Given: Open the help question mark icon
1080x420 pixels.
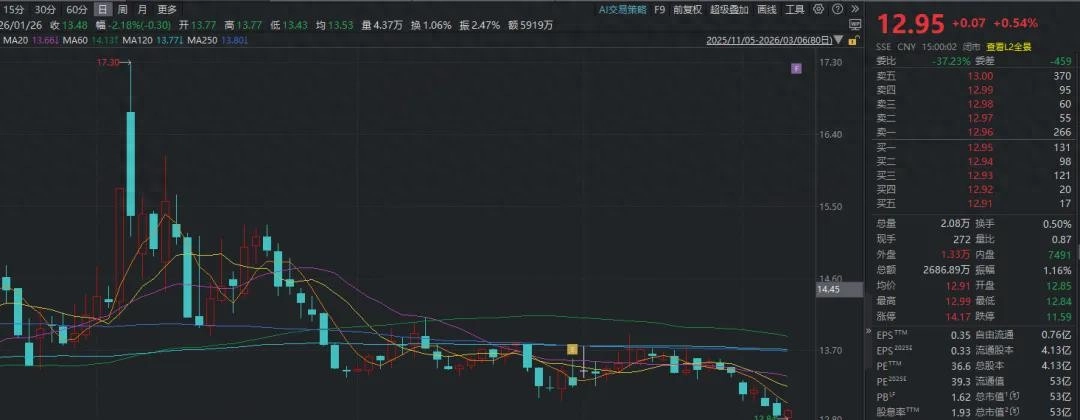Looking at the screenshot, I should coord(837,9).
